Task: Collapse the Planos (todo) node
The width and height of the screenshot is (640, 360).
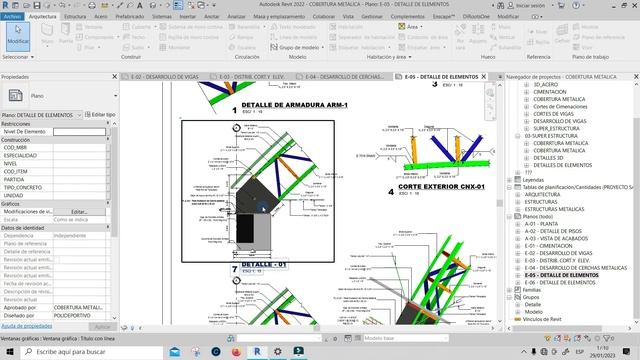Action: pos(509,217)
